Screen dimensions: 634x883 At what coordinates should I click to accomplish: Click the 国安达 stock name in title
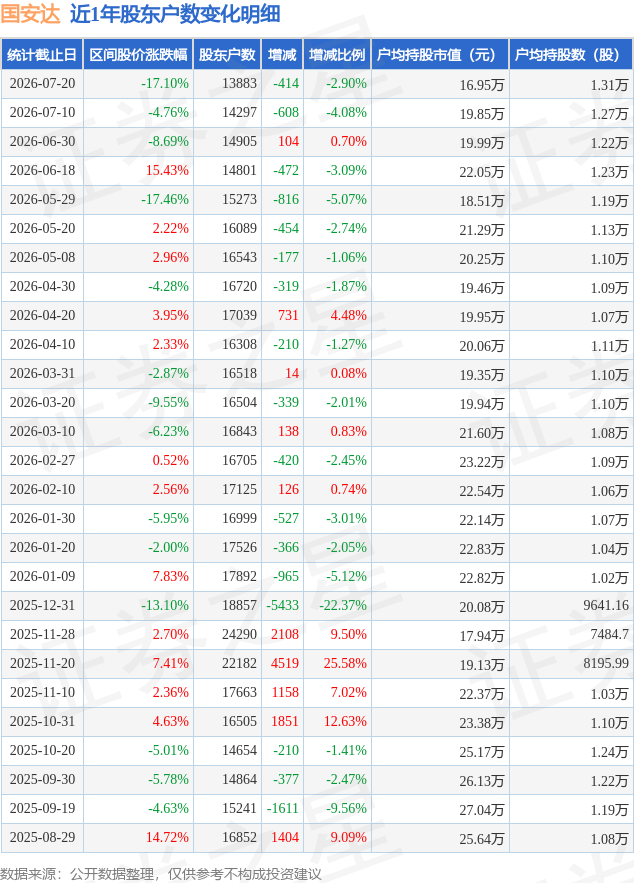pyautogui.click(x=30, y=14)
